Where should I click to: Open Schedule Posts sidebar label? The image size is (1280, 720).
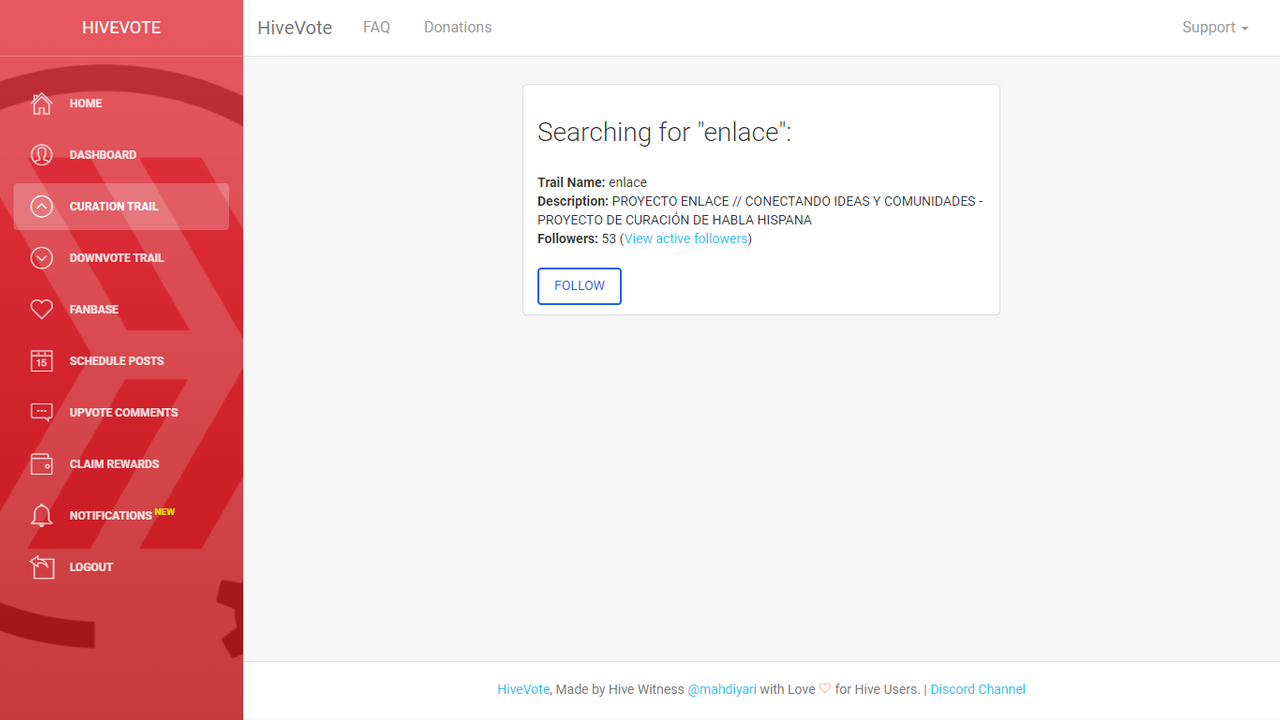point(117,361)
